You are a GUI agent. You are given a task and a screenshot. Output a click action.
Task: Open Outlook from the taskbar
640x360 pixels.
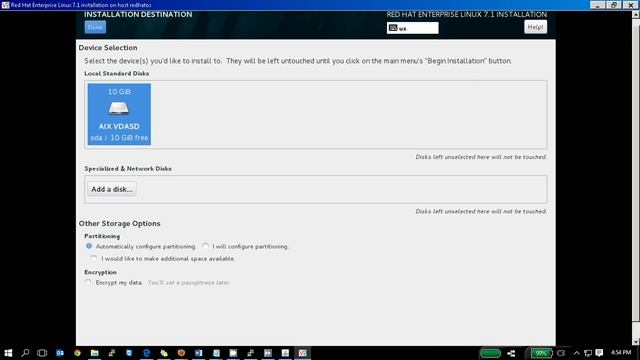[60, 353]
